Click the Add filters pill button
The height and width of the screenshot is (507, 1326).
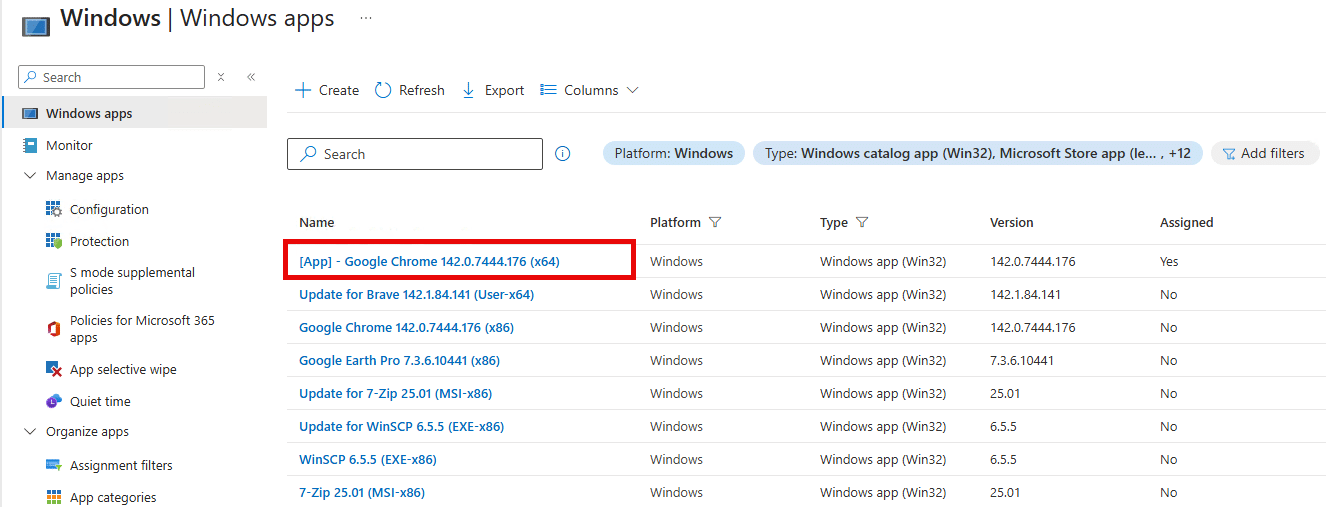click(x=1264, y=153)
